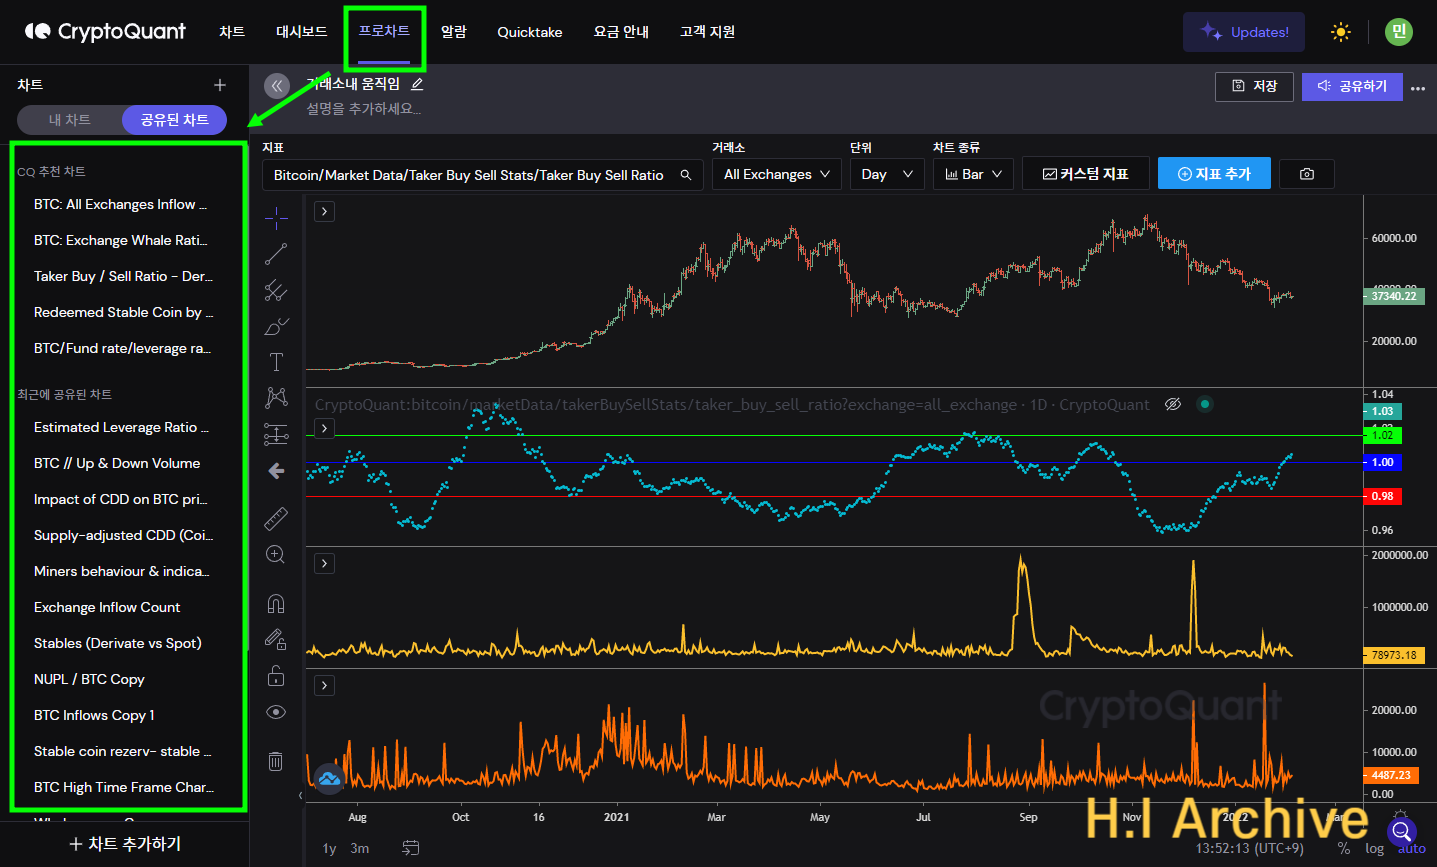Click the go-to-date calendar icon
The height and width of the screenshot is (867, 1437).
pyautogui.click(x=410, y=848)
